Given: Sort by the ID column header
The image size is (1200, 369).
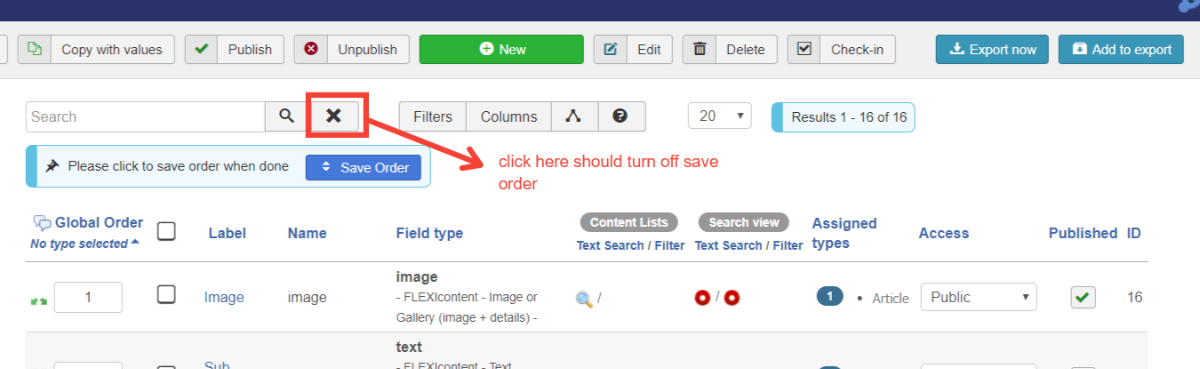Looking at the screenshot, I should click(1134, 233).
